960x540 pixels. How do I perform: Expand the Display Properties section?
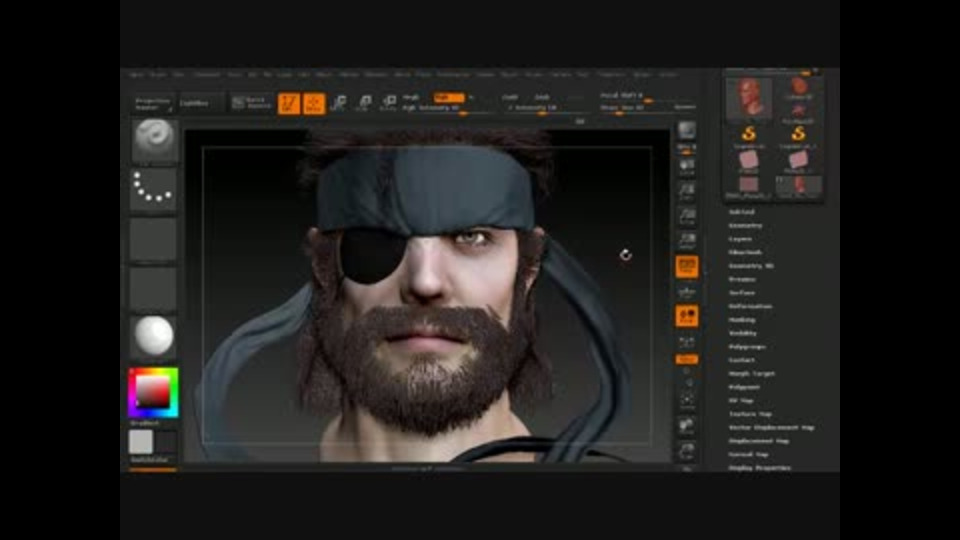(760, 468)
